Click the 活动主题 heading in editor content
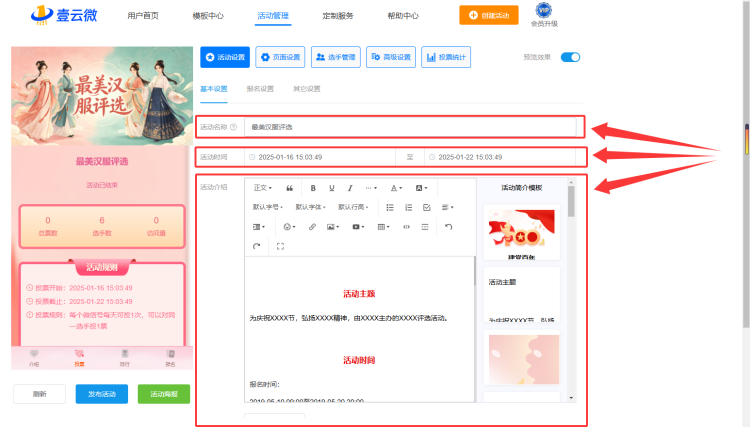 coord(359,294)
